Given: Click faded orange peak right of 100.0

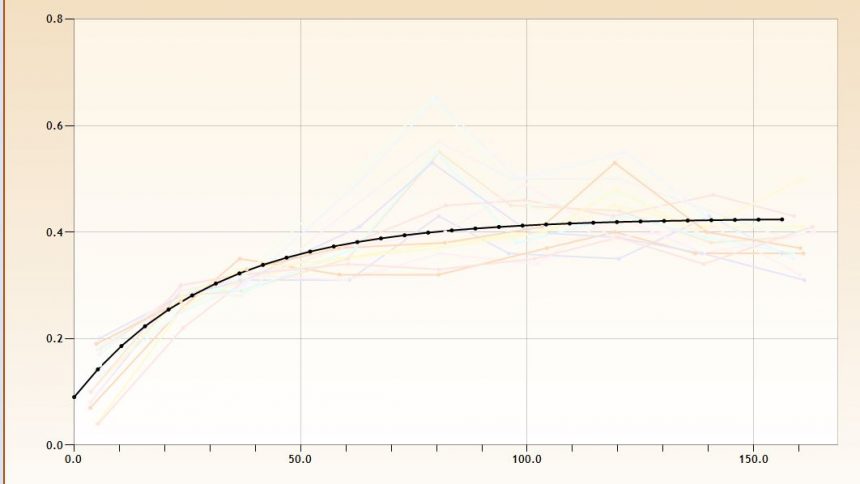Looking at the screenshot, I should [x=616, y=162].
